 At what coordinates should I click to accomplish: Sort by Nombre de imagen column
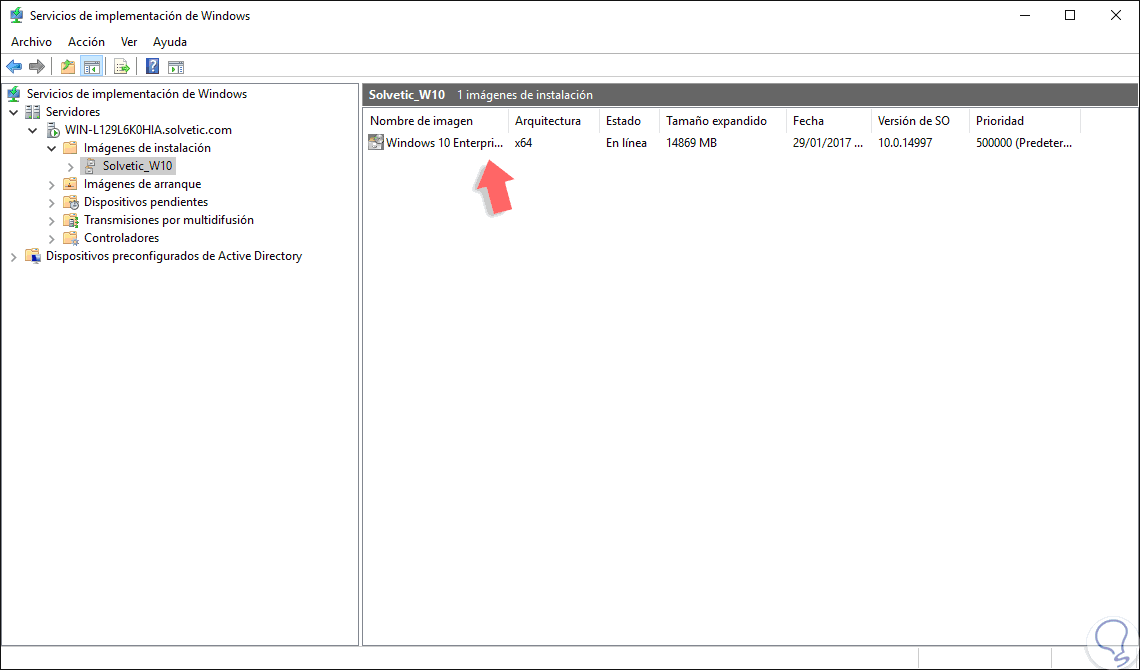tap(435, 121)
